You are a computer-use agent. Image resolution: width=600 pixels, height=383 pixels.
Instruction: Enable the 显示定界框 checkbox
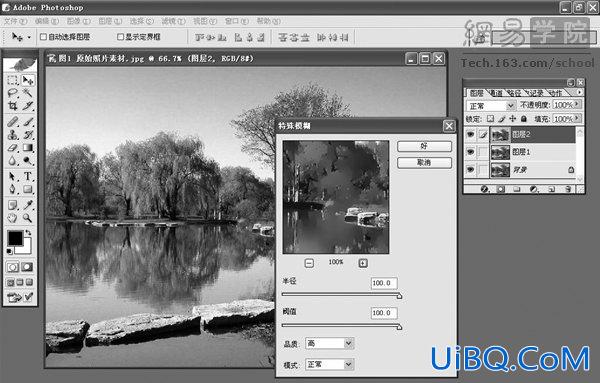point(120,37)
